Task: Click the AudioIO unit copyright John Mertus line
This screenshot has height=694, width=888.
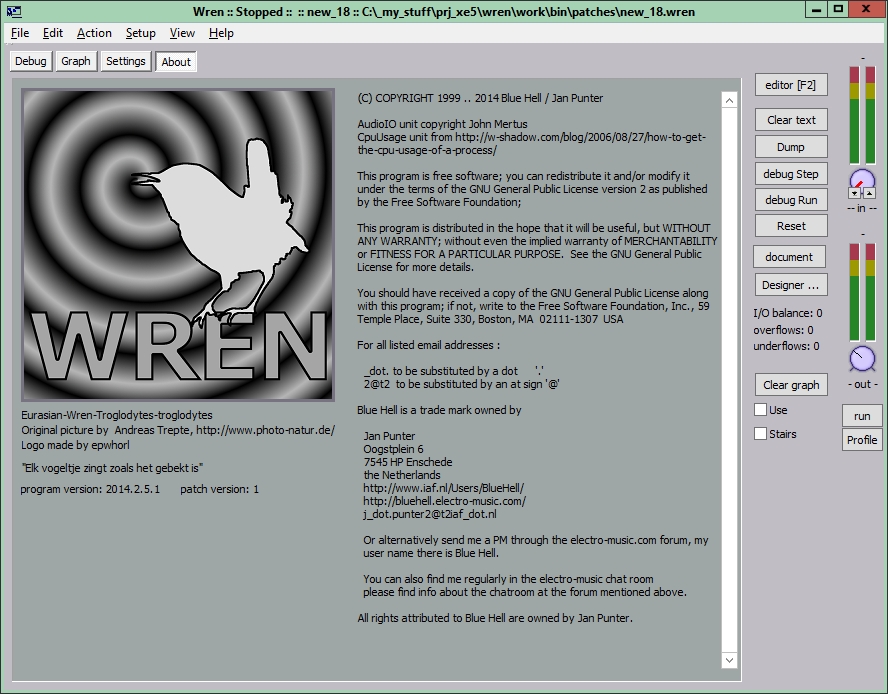Action: 442,124
